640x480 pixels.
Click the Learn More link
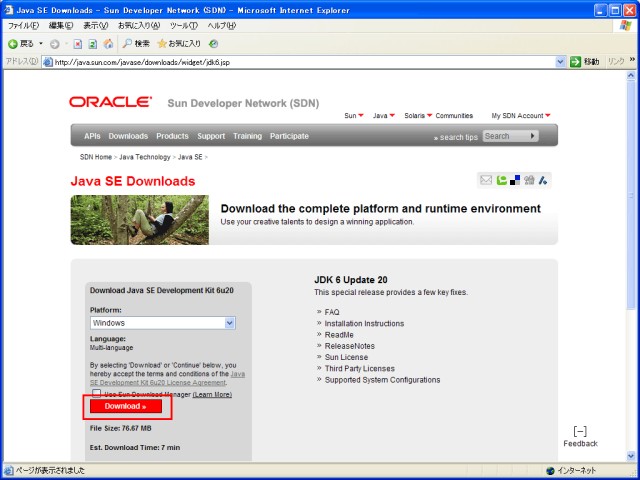pyautogui.click(x=212, y=394)
